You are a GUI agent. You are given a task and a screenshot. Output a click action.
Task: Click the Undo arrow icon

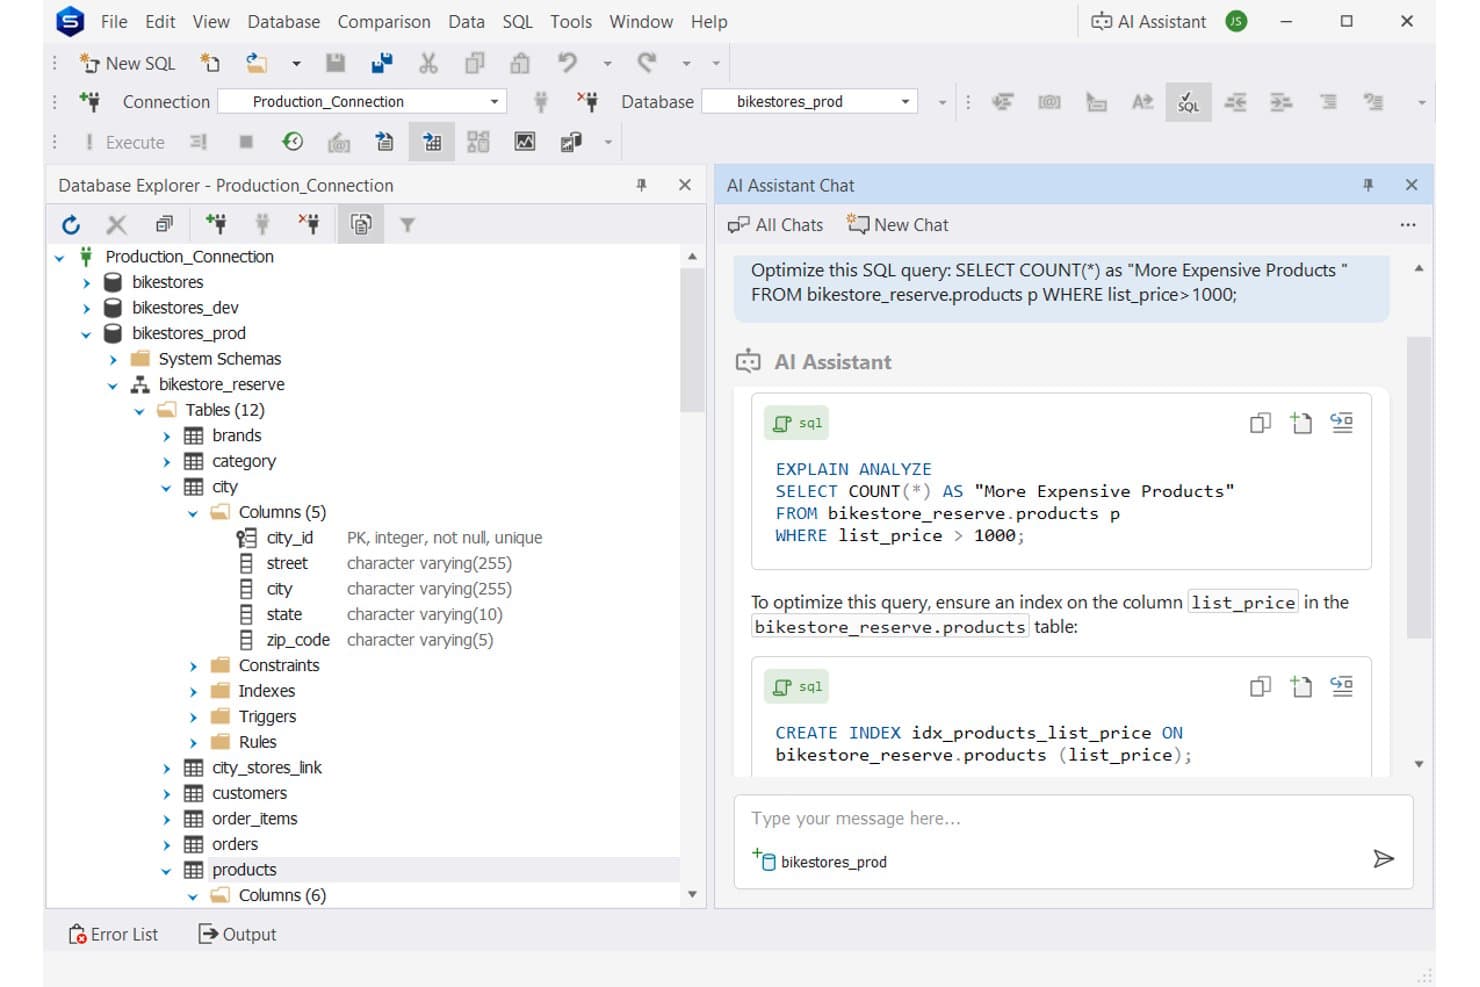click(x=567, y=63)
